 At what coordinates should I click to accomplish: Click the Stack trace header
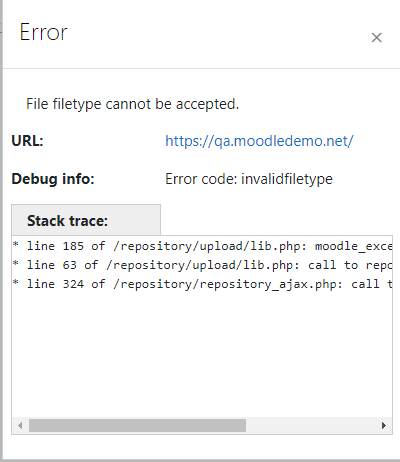coord(86,220)
